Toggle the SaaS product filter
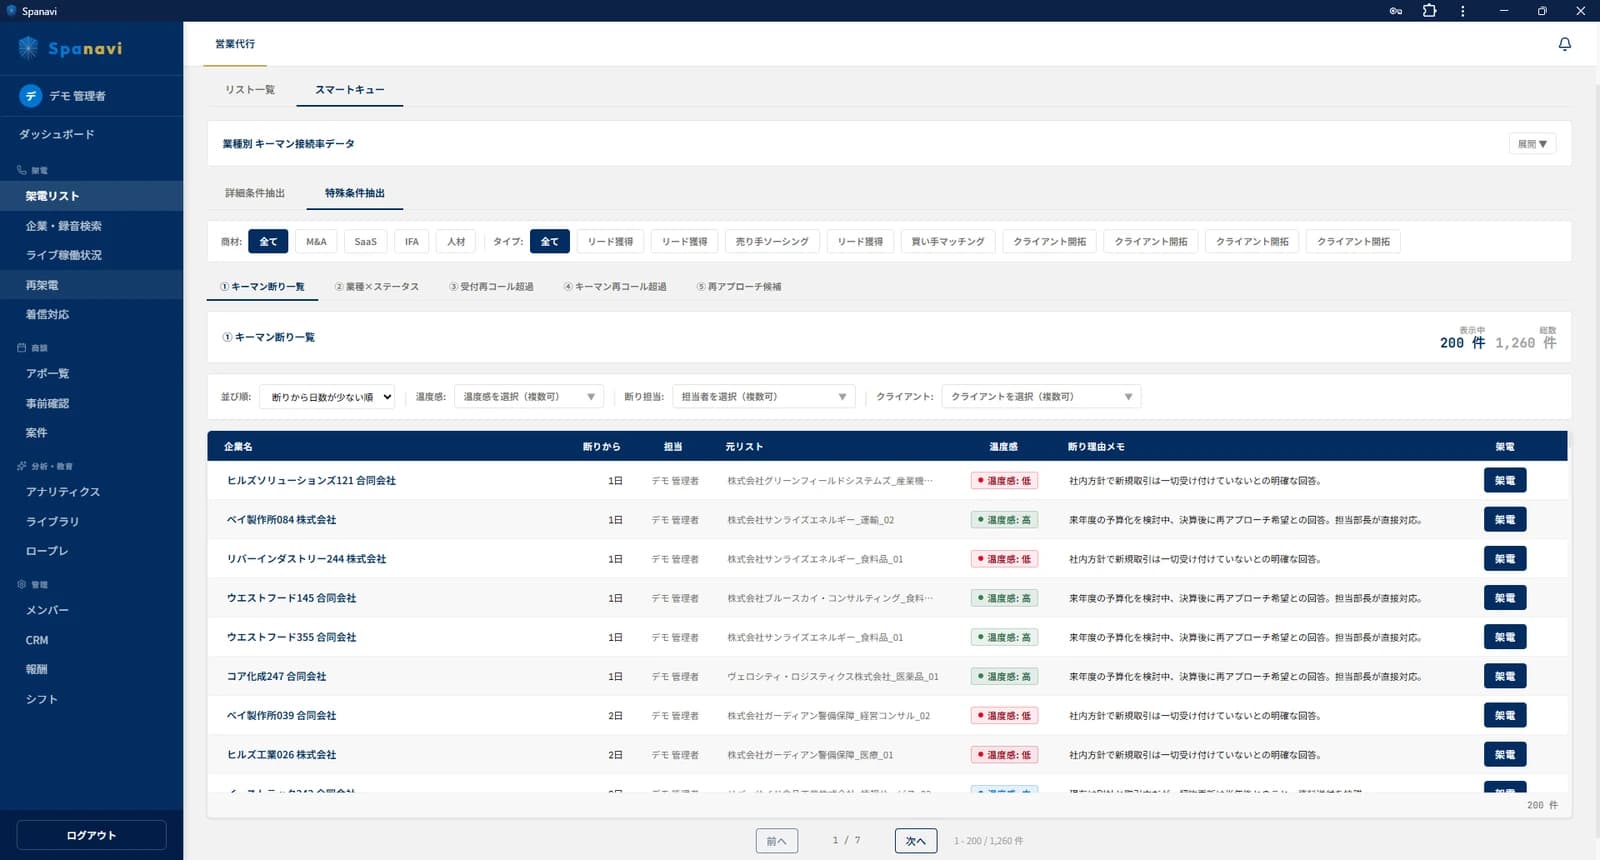 (x=366, y=242)
